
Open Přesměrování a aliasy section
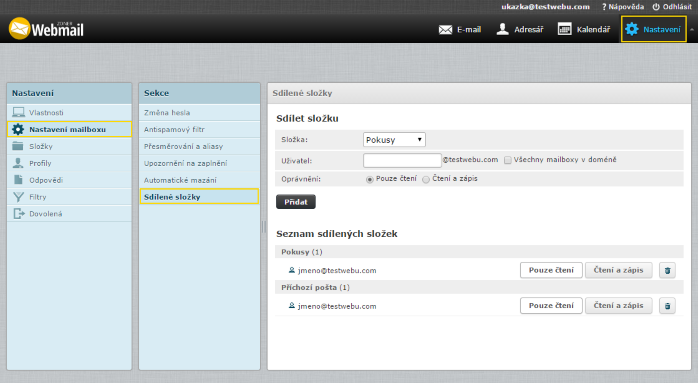point(199,146)
